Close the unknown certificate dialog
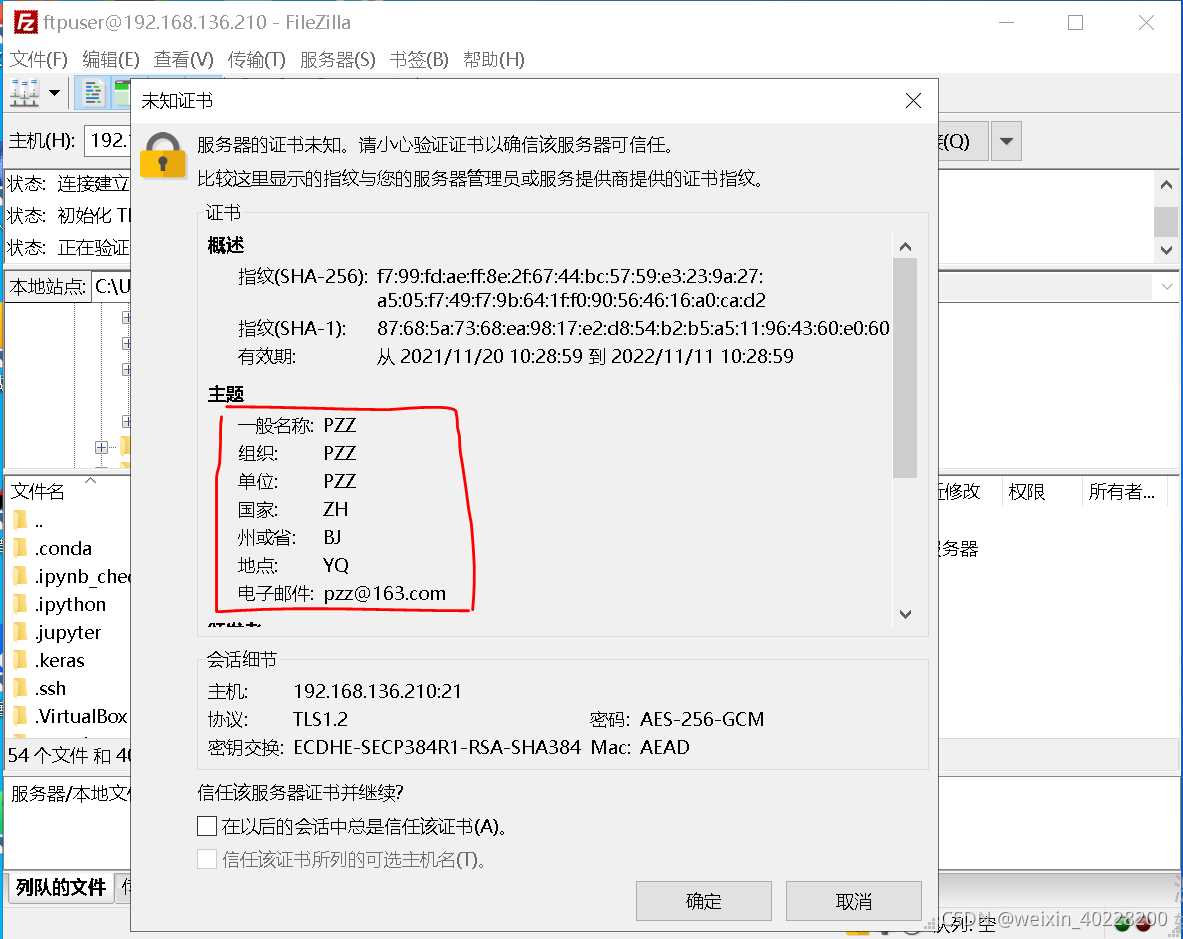1183x939 pixels. pyautogui.click(x=912, y=101)
